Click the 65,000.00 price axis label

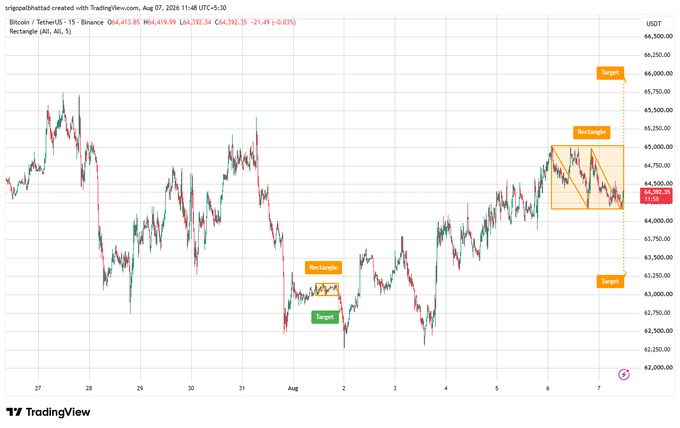click(x=658, y=147)
